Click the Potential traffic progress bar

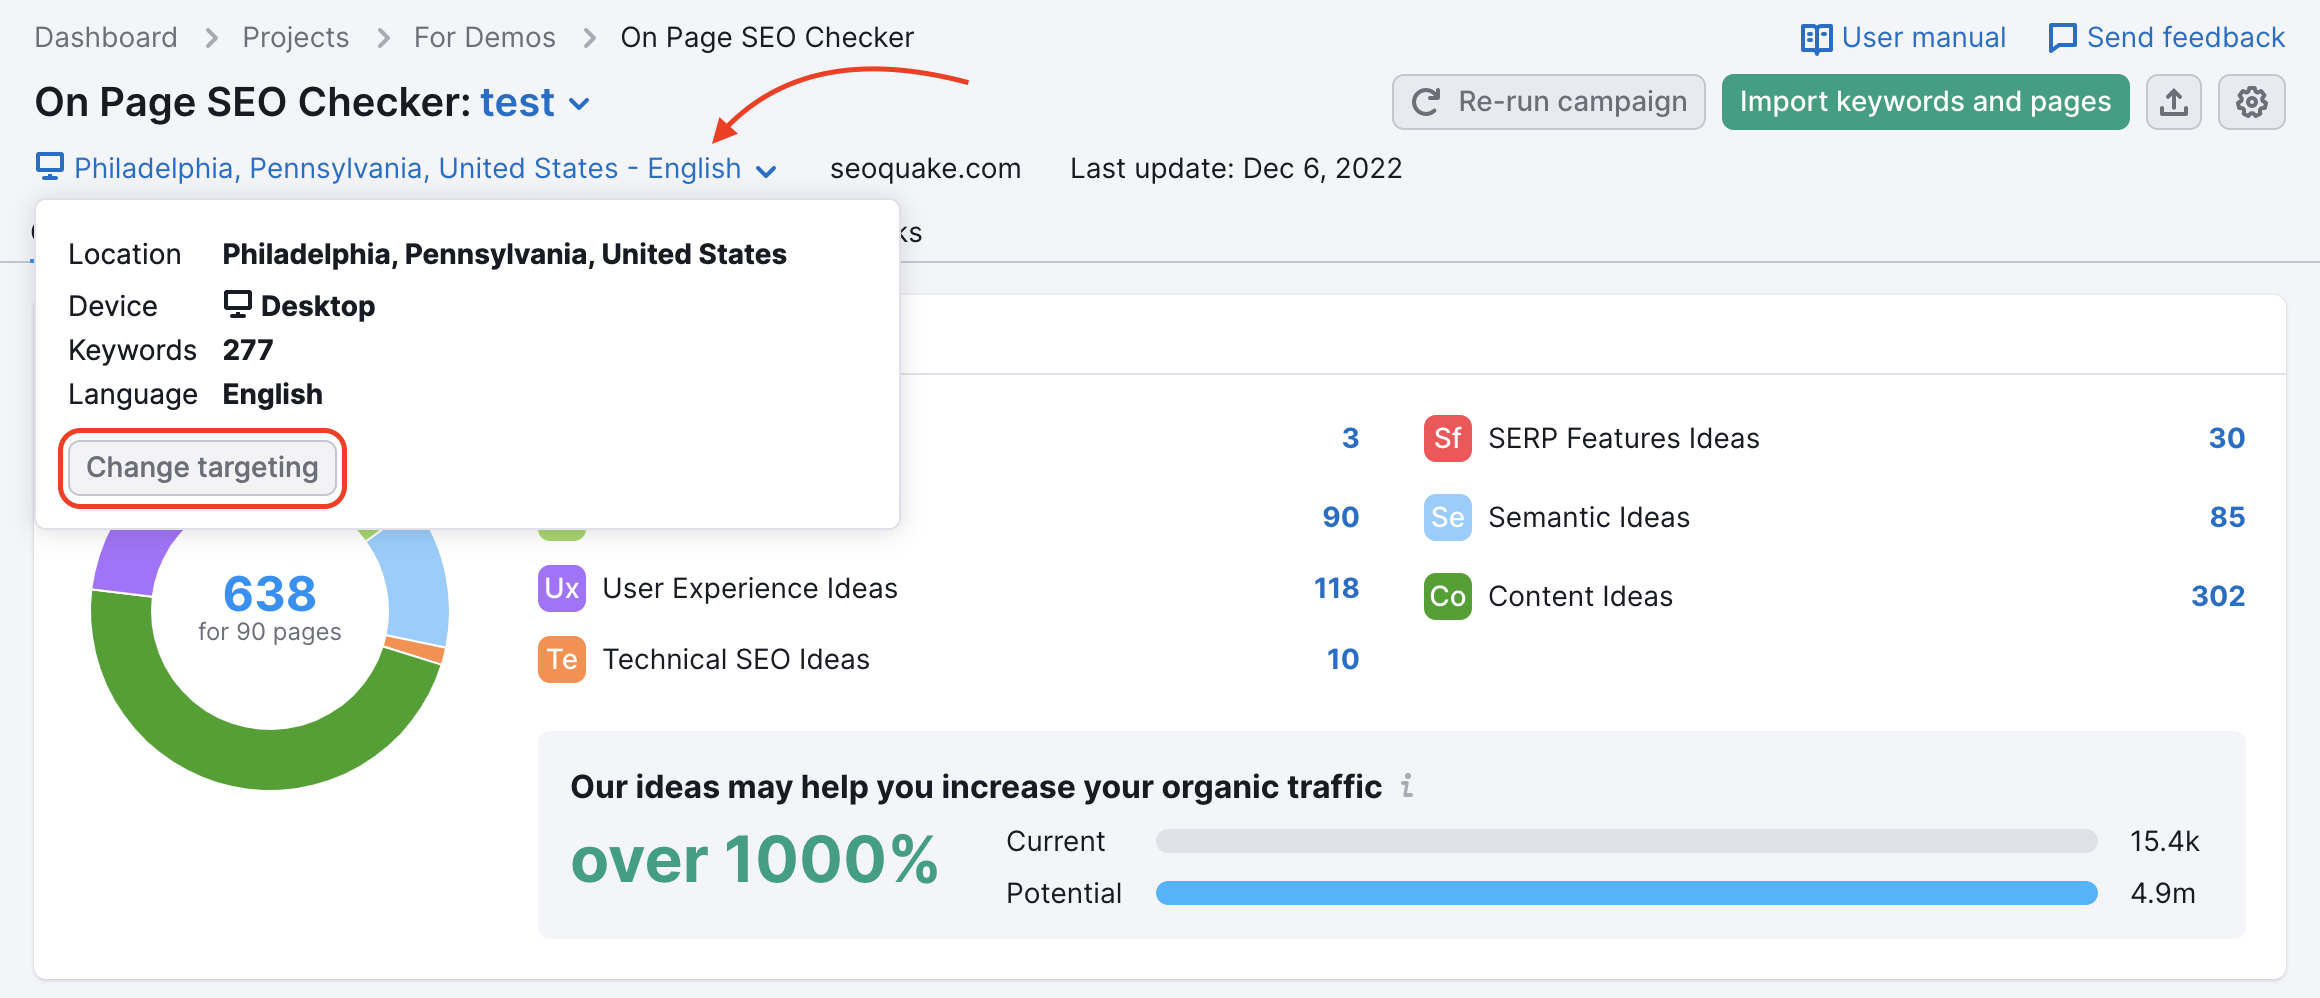coord(1625,893)
